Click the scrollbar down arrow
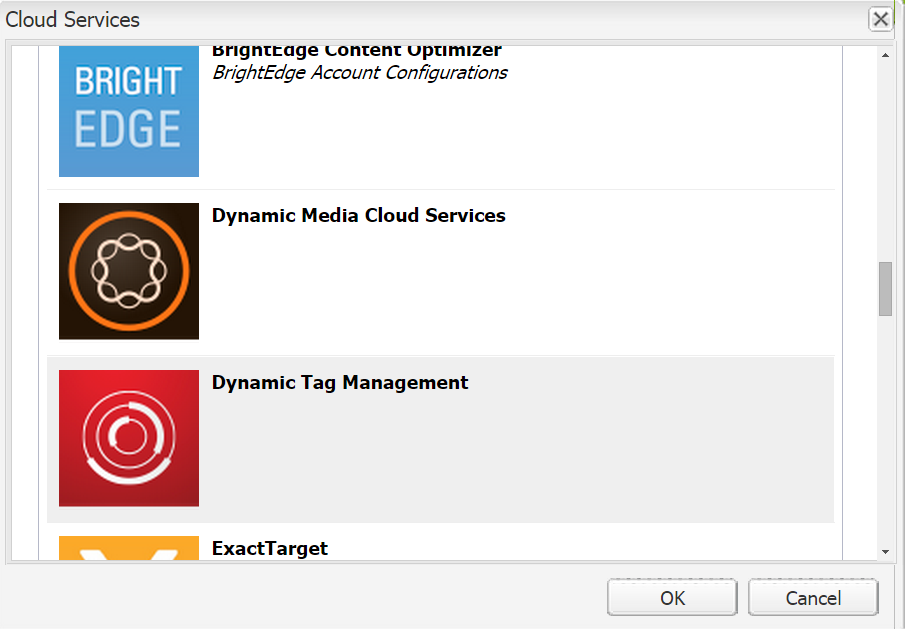905x629 pixels. pos(885,551)
